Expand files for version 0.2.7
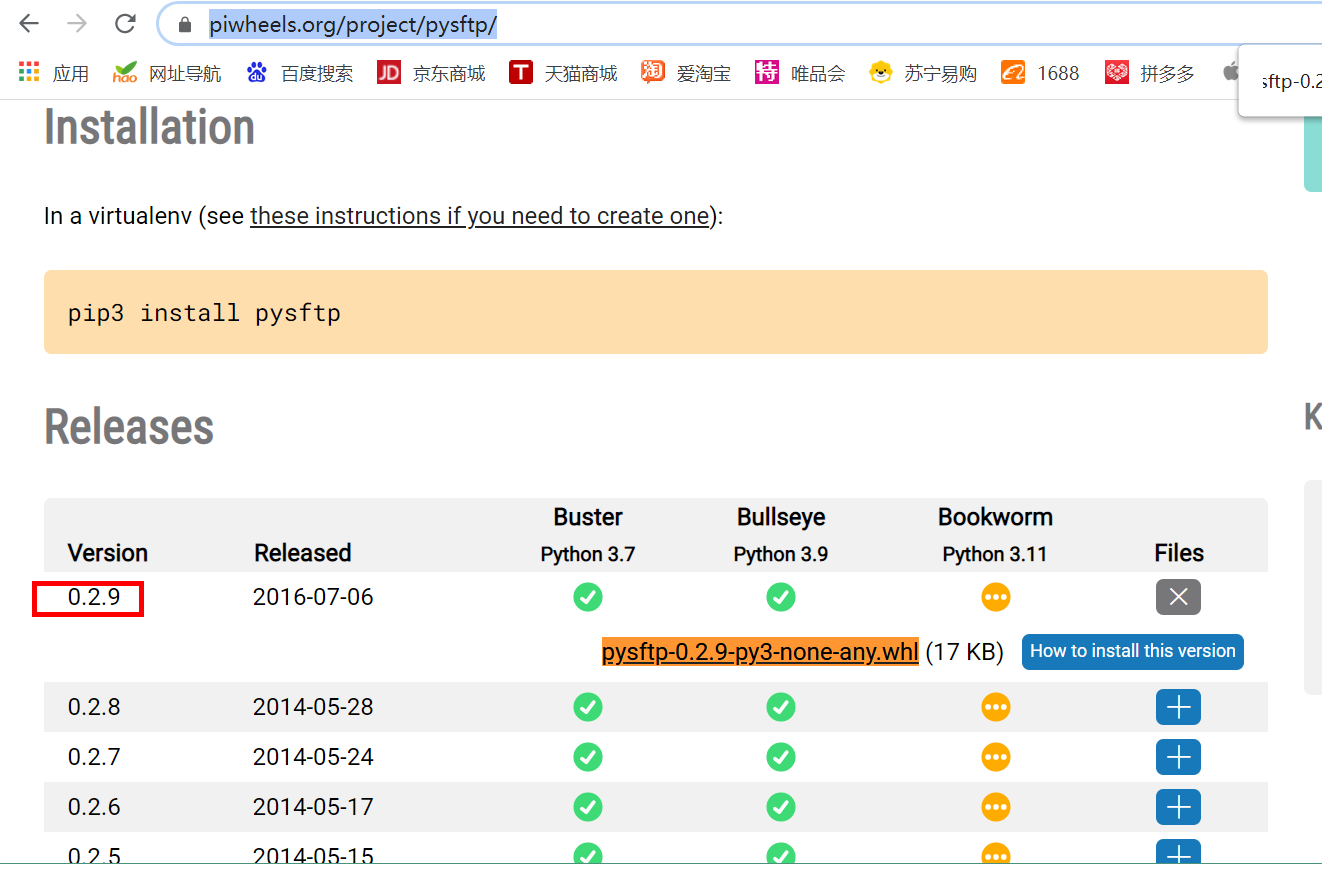The height and width of the screenshot is (872, 1322). 1178,757
